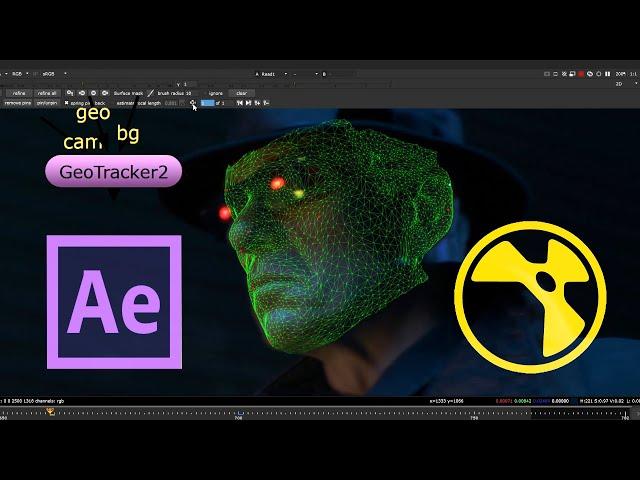Click the orange playhead marker on timeline
This screenshot has height=480, width=640.
pyautogui.click(x=51, y=411)
